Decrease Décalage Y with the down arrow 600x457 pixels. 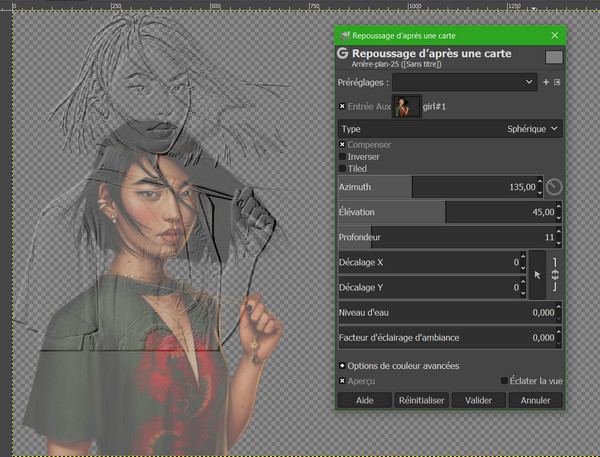pyautogui.click(x=523, y=293)
